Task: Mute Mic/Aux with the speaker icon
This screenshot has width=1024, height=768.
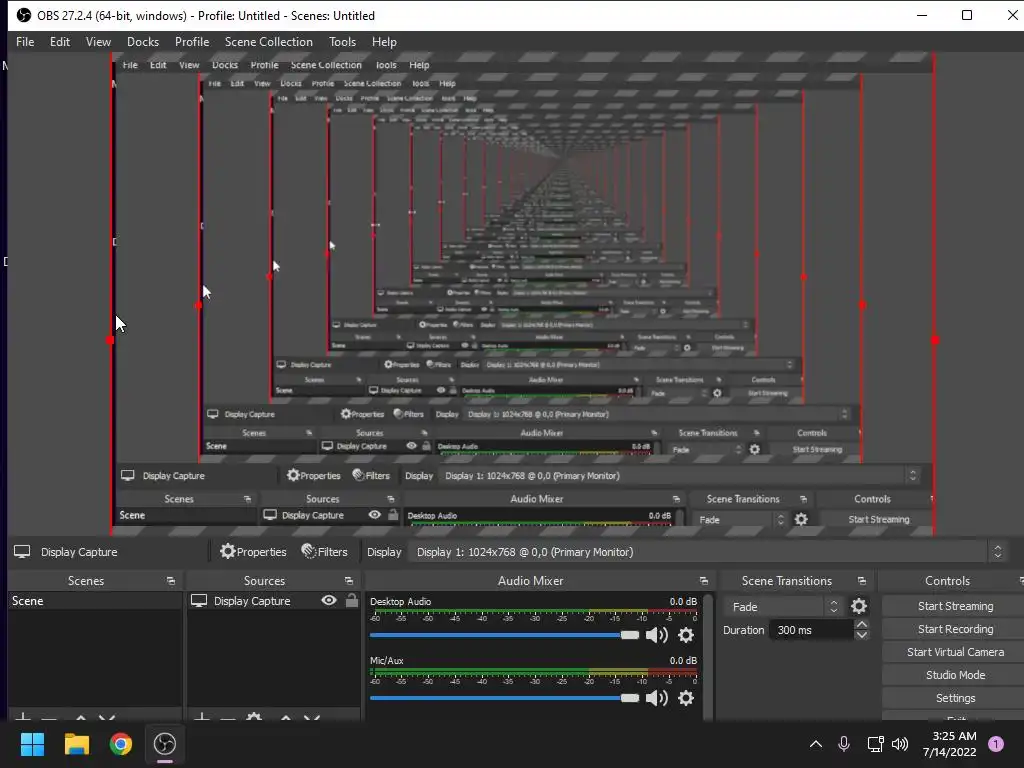Action: (x=656, y=698)
